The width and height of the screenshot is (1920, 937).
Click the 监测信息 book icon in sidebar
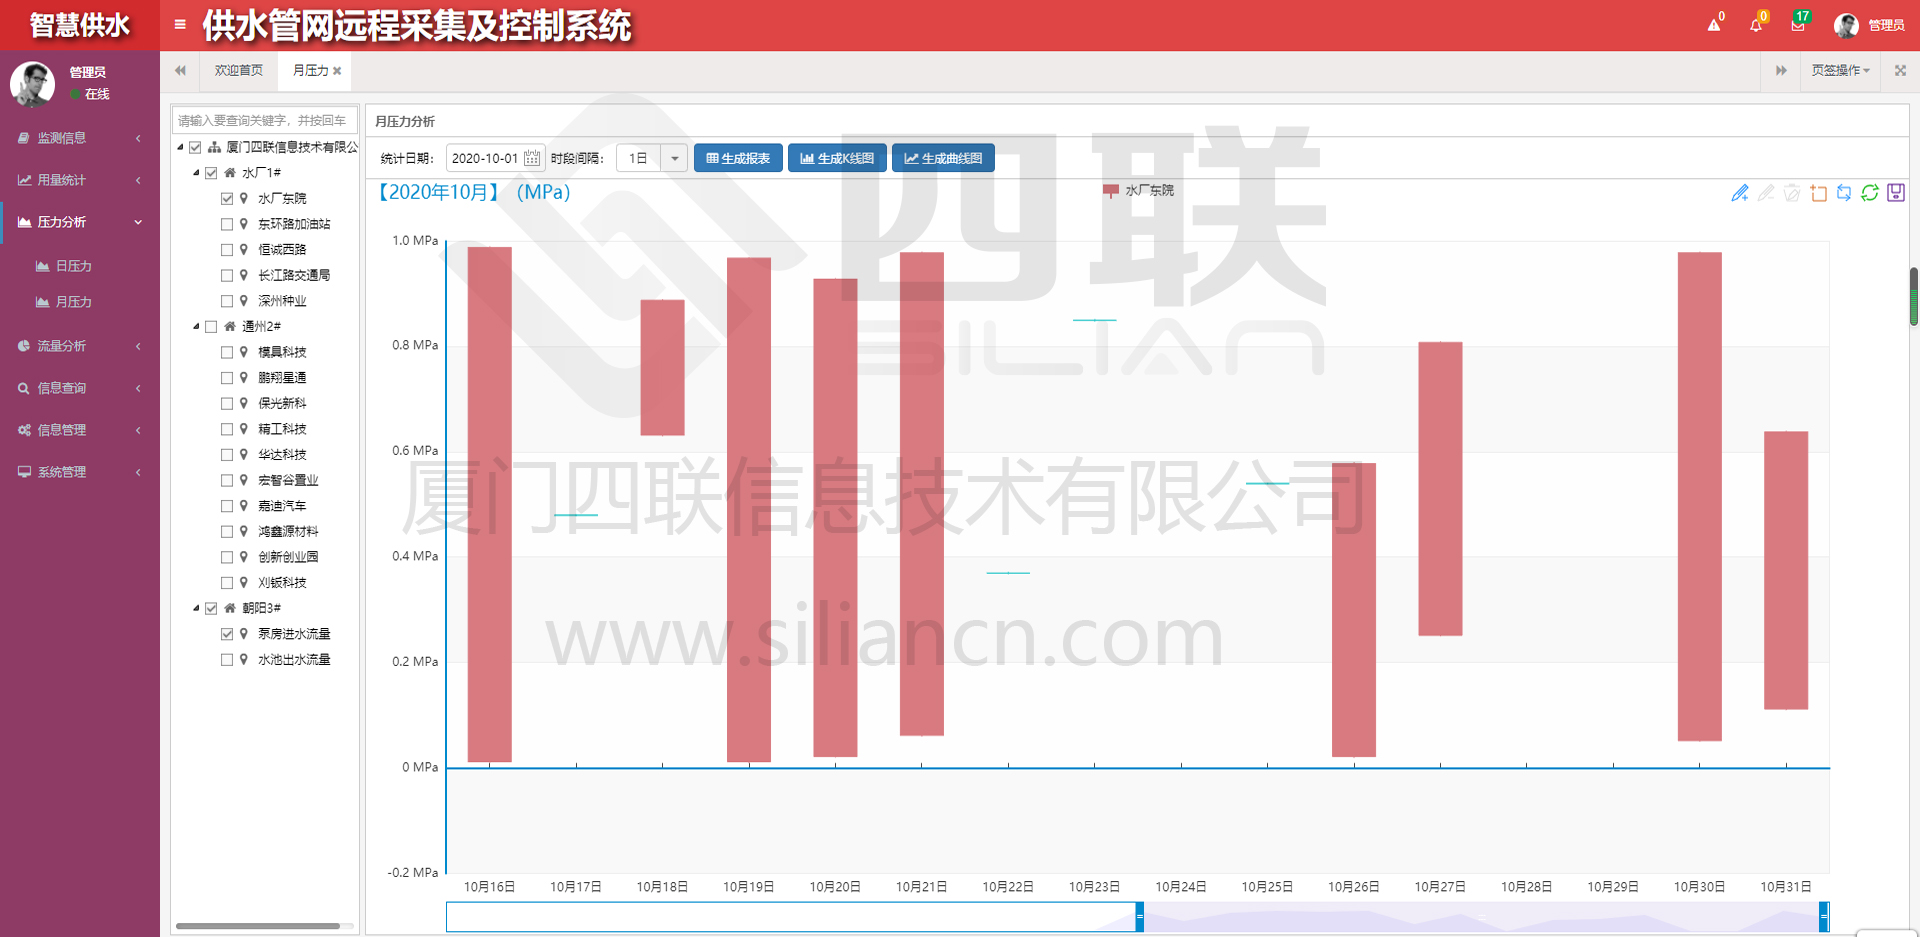24,138
